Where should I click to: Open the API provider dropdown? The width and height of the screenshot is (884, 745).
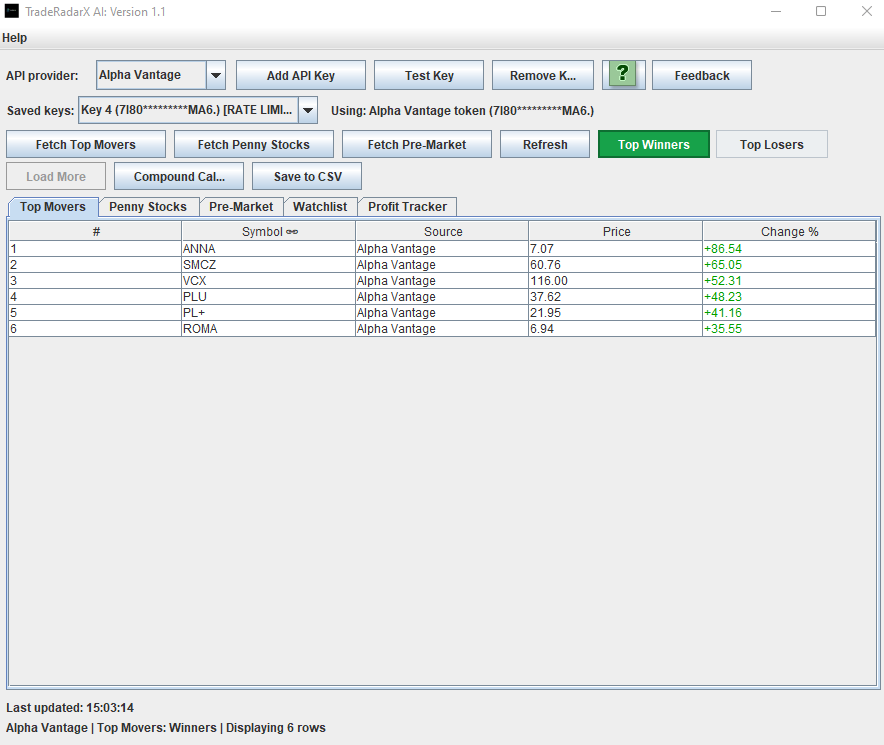215,75
